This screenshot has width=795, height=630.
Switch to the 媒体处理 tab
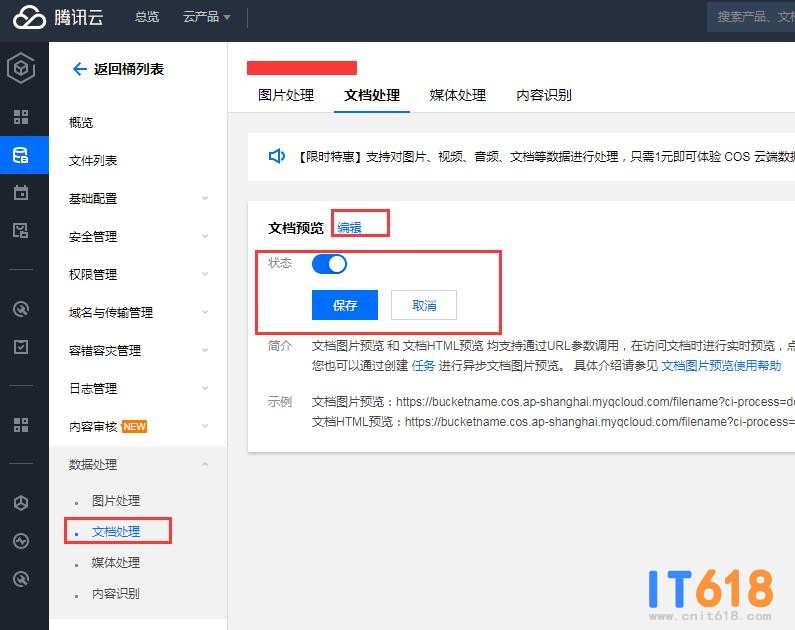457,95
